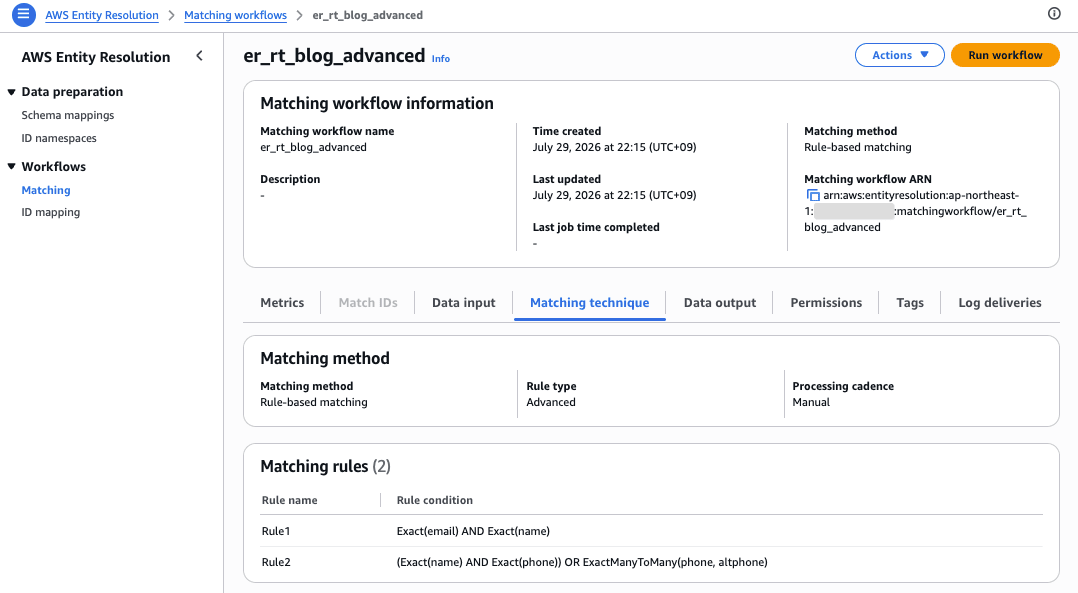This screenshot has height=593, width=1078.
Task: Click Rule1 in the matching rules table
Action: coord(276,531)
